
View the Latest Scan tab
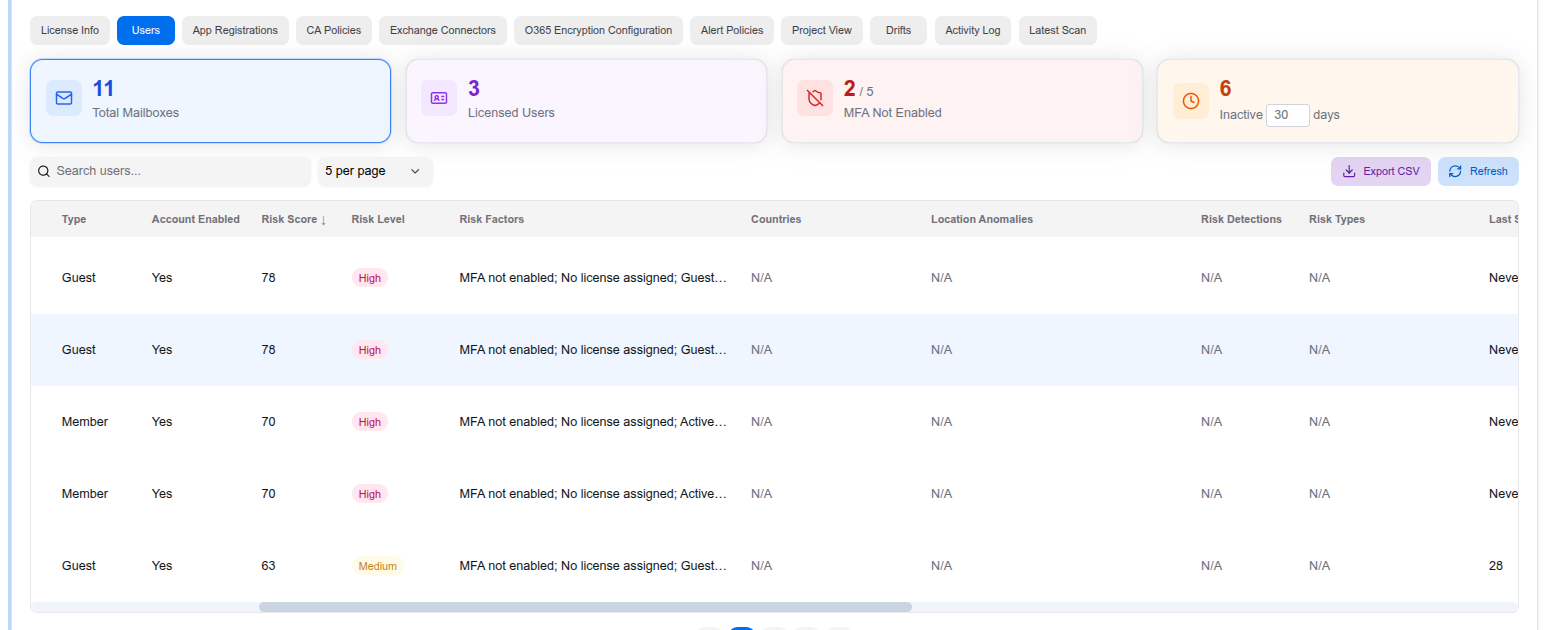pos(1057,30)
